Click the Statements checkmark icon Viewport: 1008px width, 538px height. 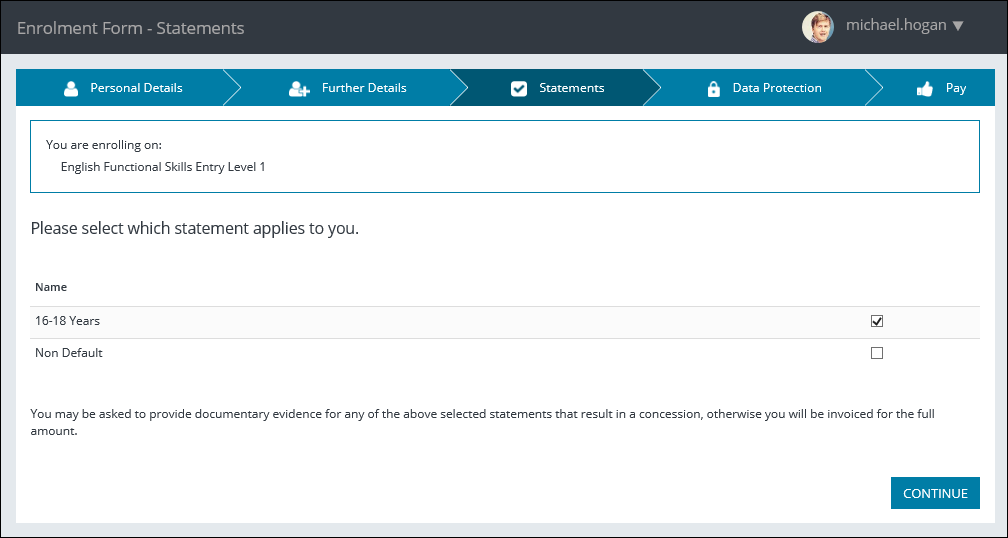coord(519,89)
